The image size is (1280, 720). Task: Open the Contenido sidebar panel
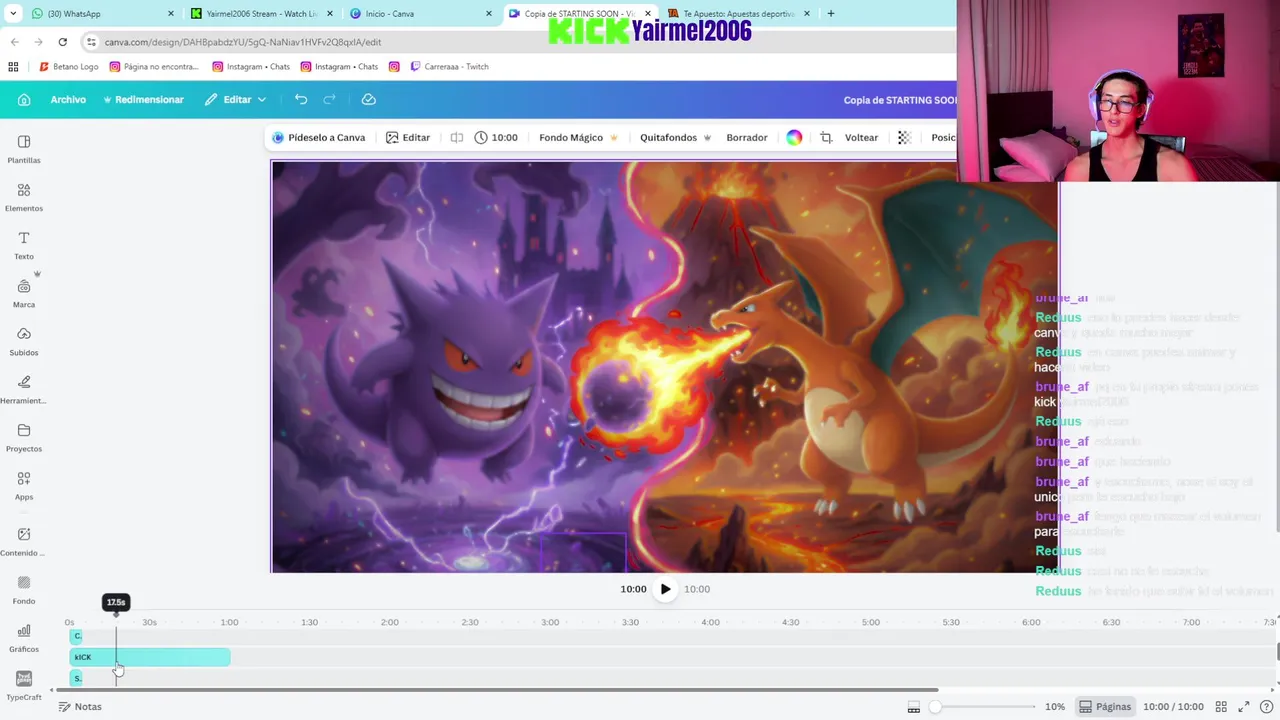point(24,541)
